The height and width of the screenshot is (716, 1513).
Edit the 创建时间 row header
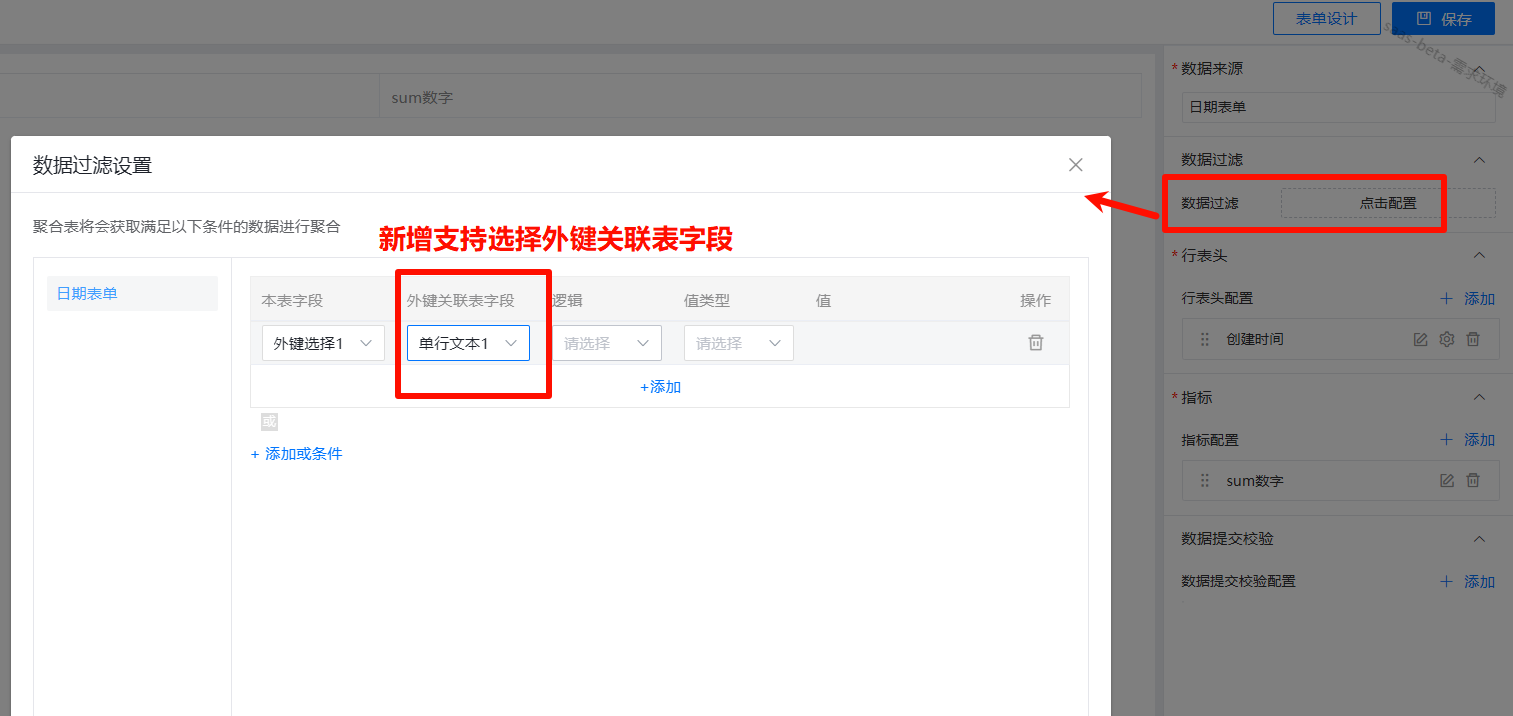coord(1420,340)
